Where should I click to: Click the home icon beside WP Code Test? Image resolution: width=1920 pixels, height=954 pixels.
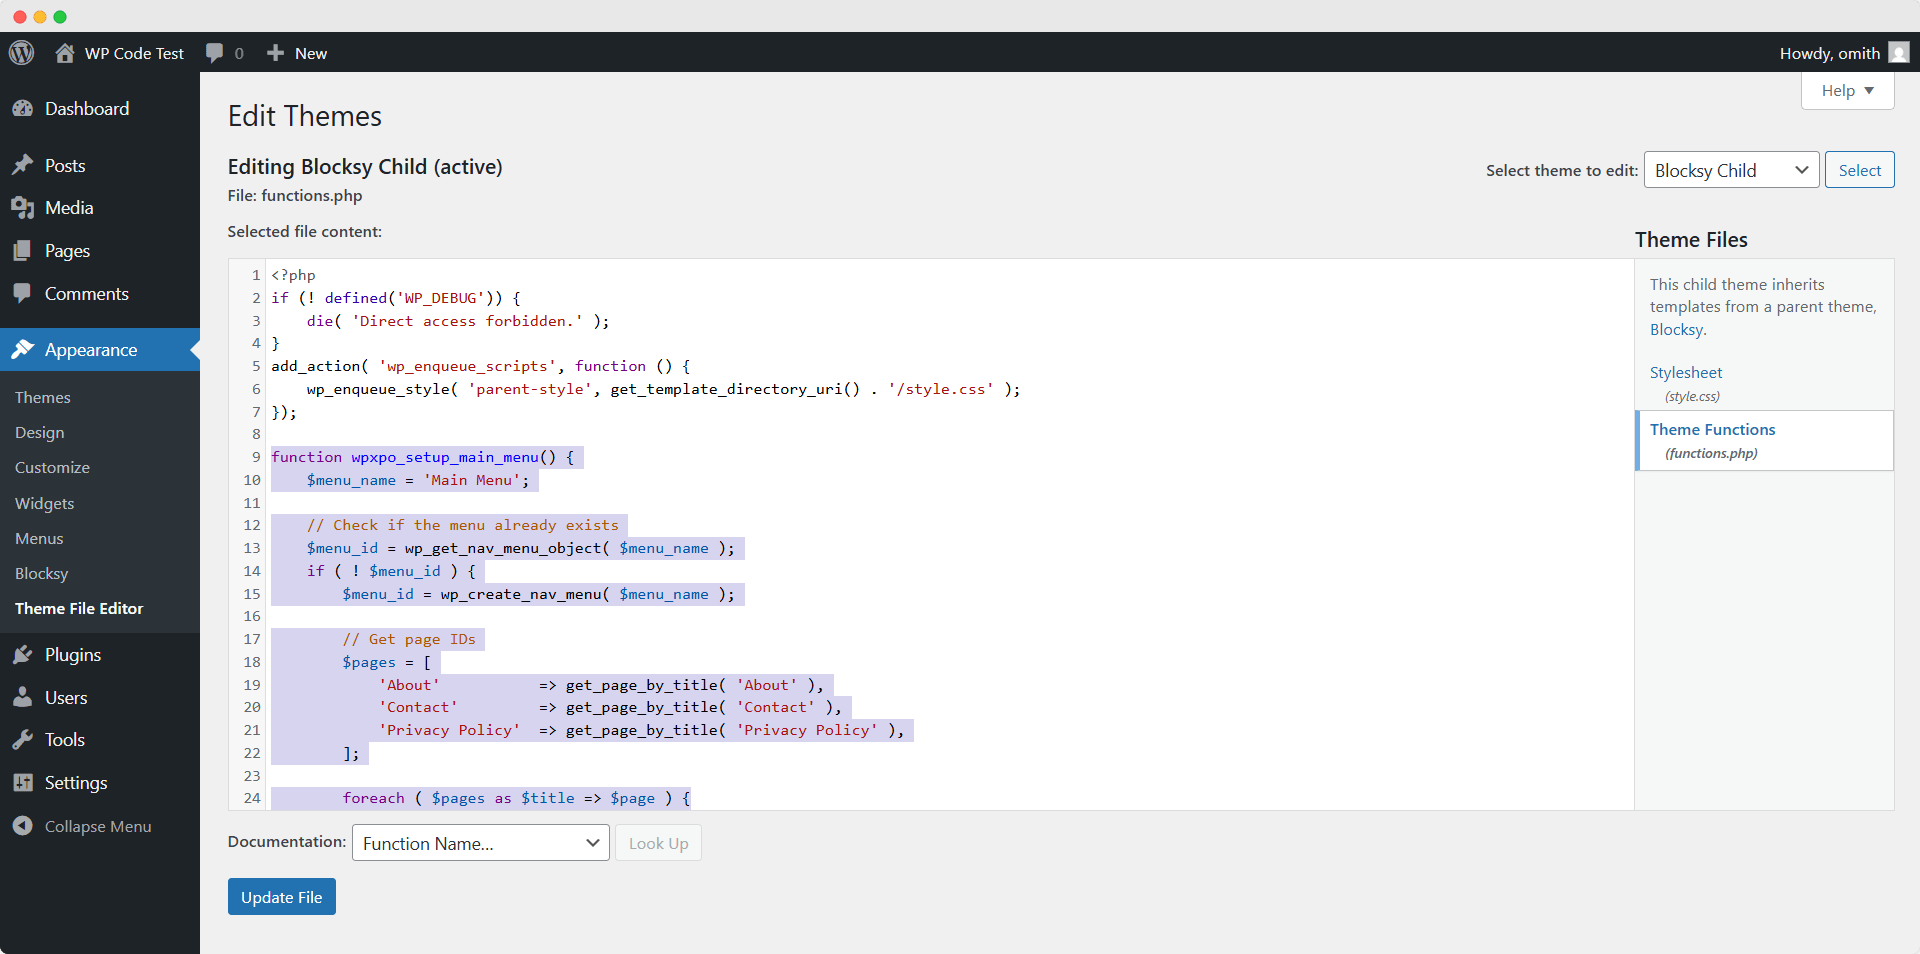65,53
